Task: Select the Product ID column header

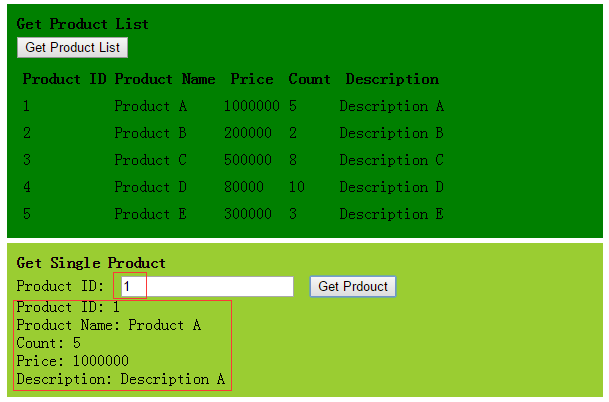Action: point(64,79)
